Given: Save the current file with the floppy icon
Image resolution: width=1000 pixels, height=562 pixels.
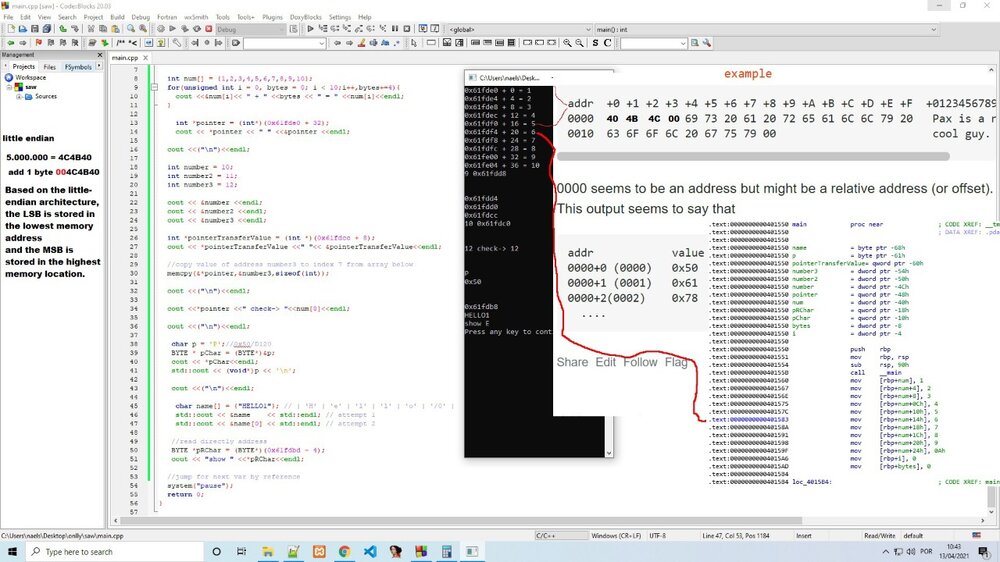Looking at the screenshot, I should click(33, 30).
